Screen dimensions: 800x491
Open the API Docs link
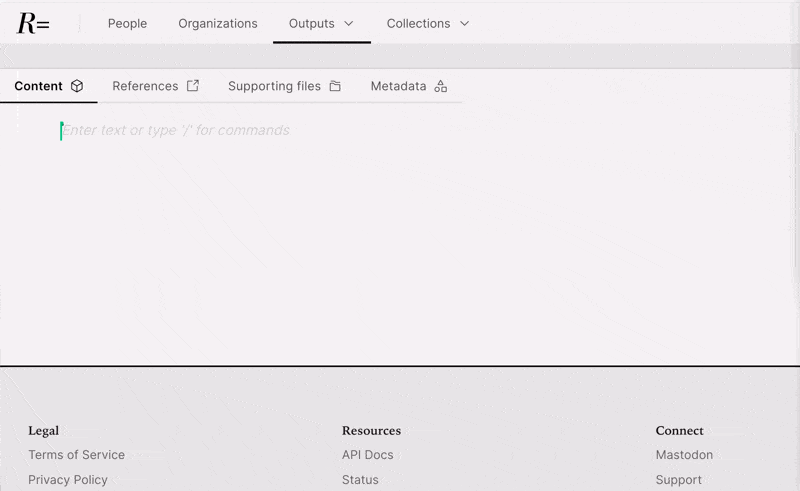[x=367, y=455]
